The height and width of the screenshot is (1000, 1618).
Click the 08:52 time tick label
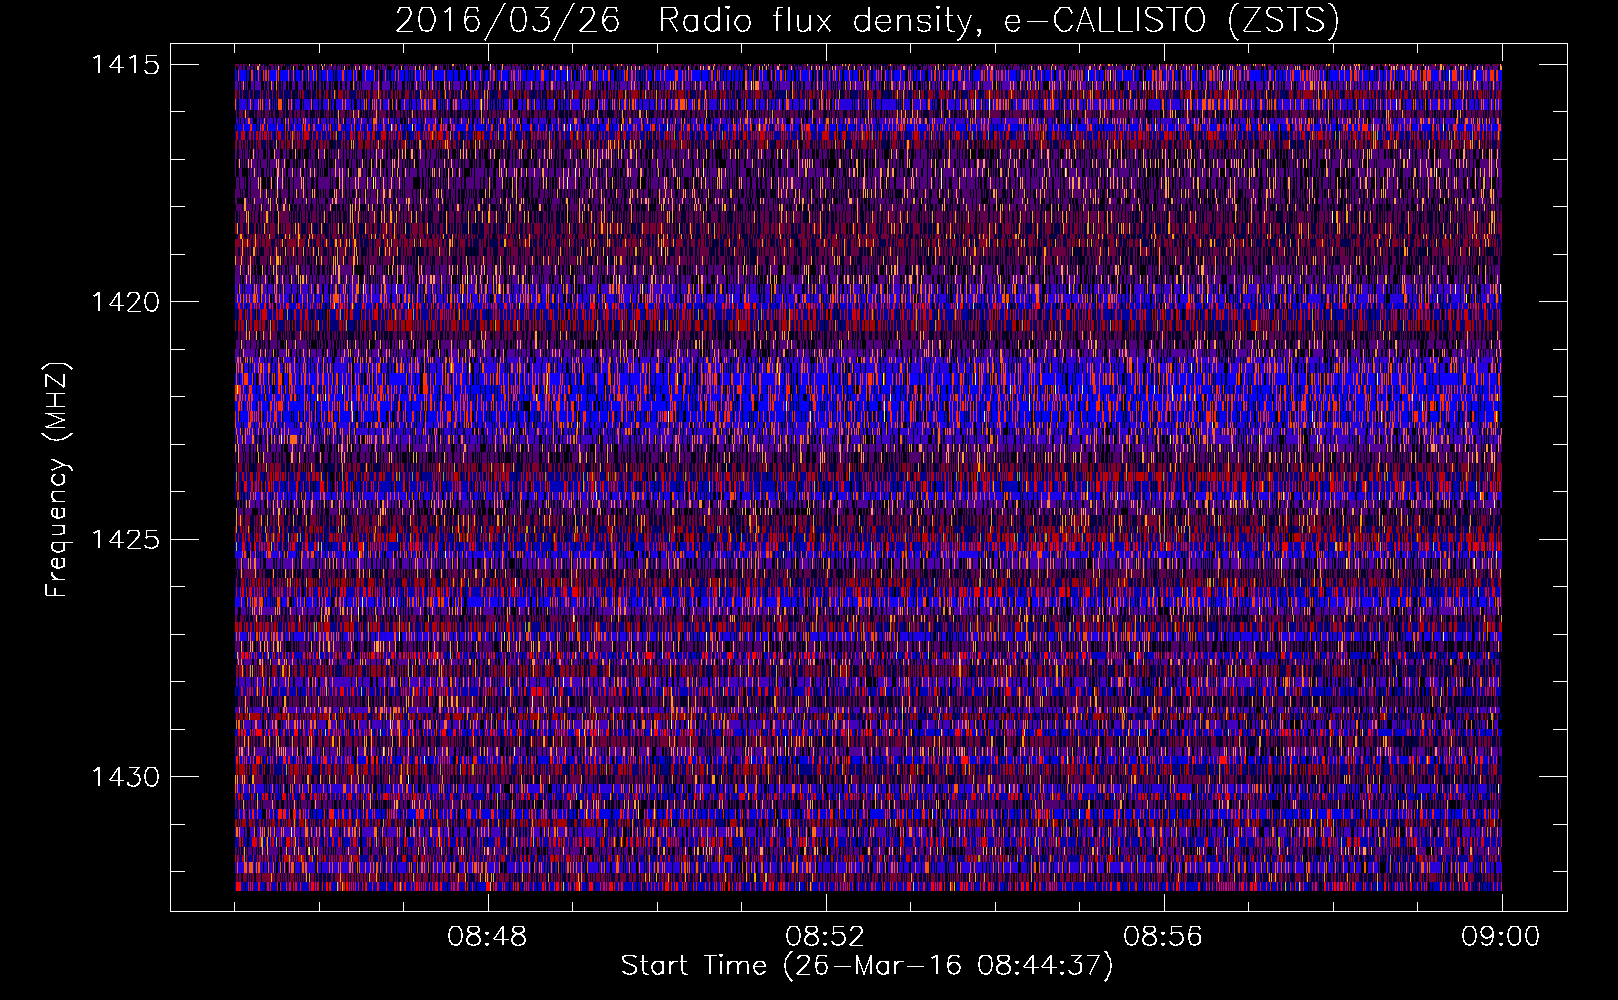pyautogui.click(x=825, y=937)
